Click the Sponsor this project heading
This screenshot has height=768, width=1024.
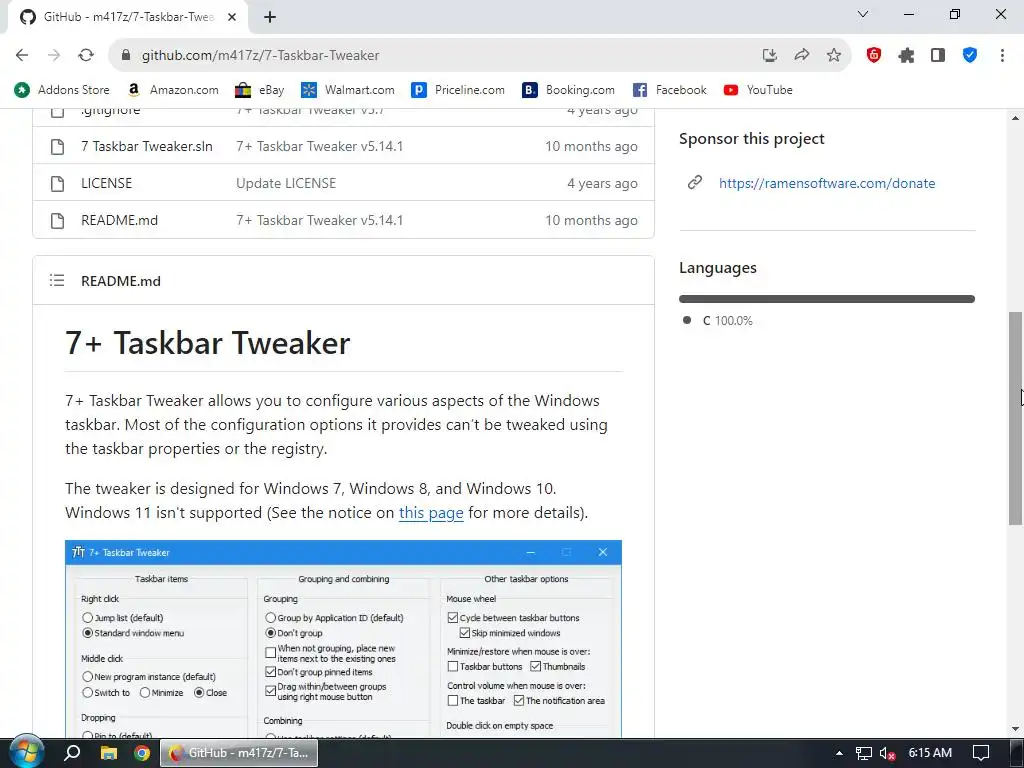coord(752,138)
